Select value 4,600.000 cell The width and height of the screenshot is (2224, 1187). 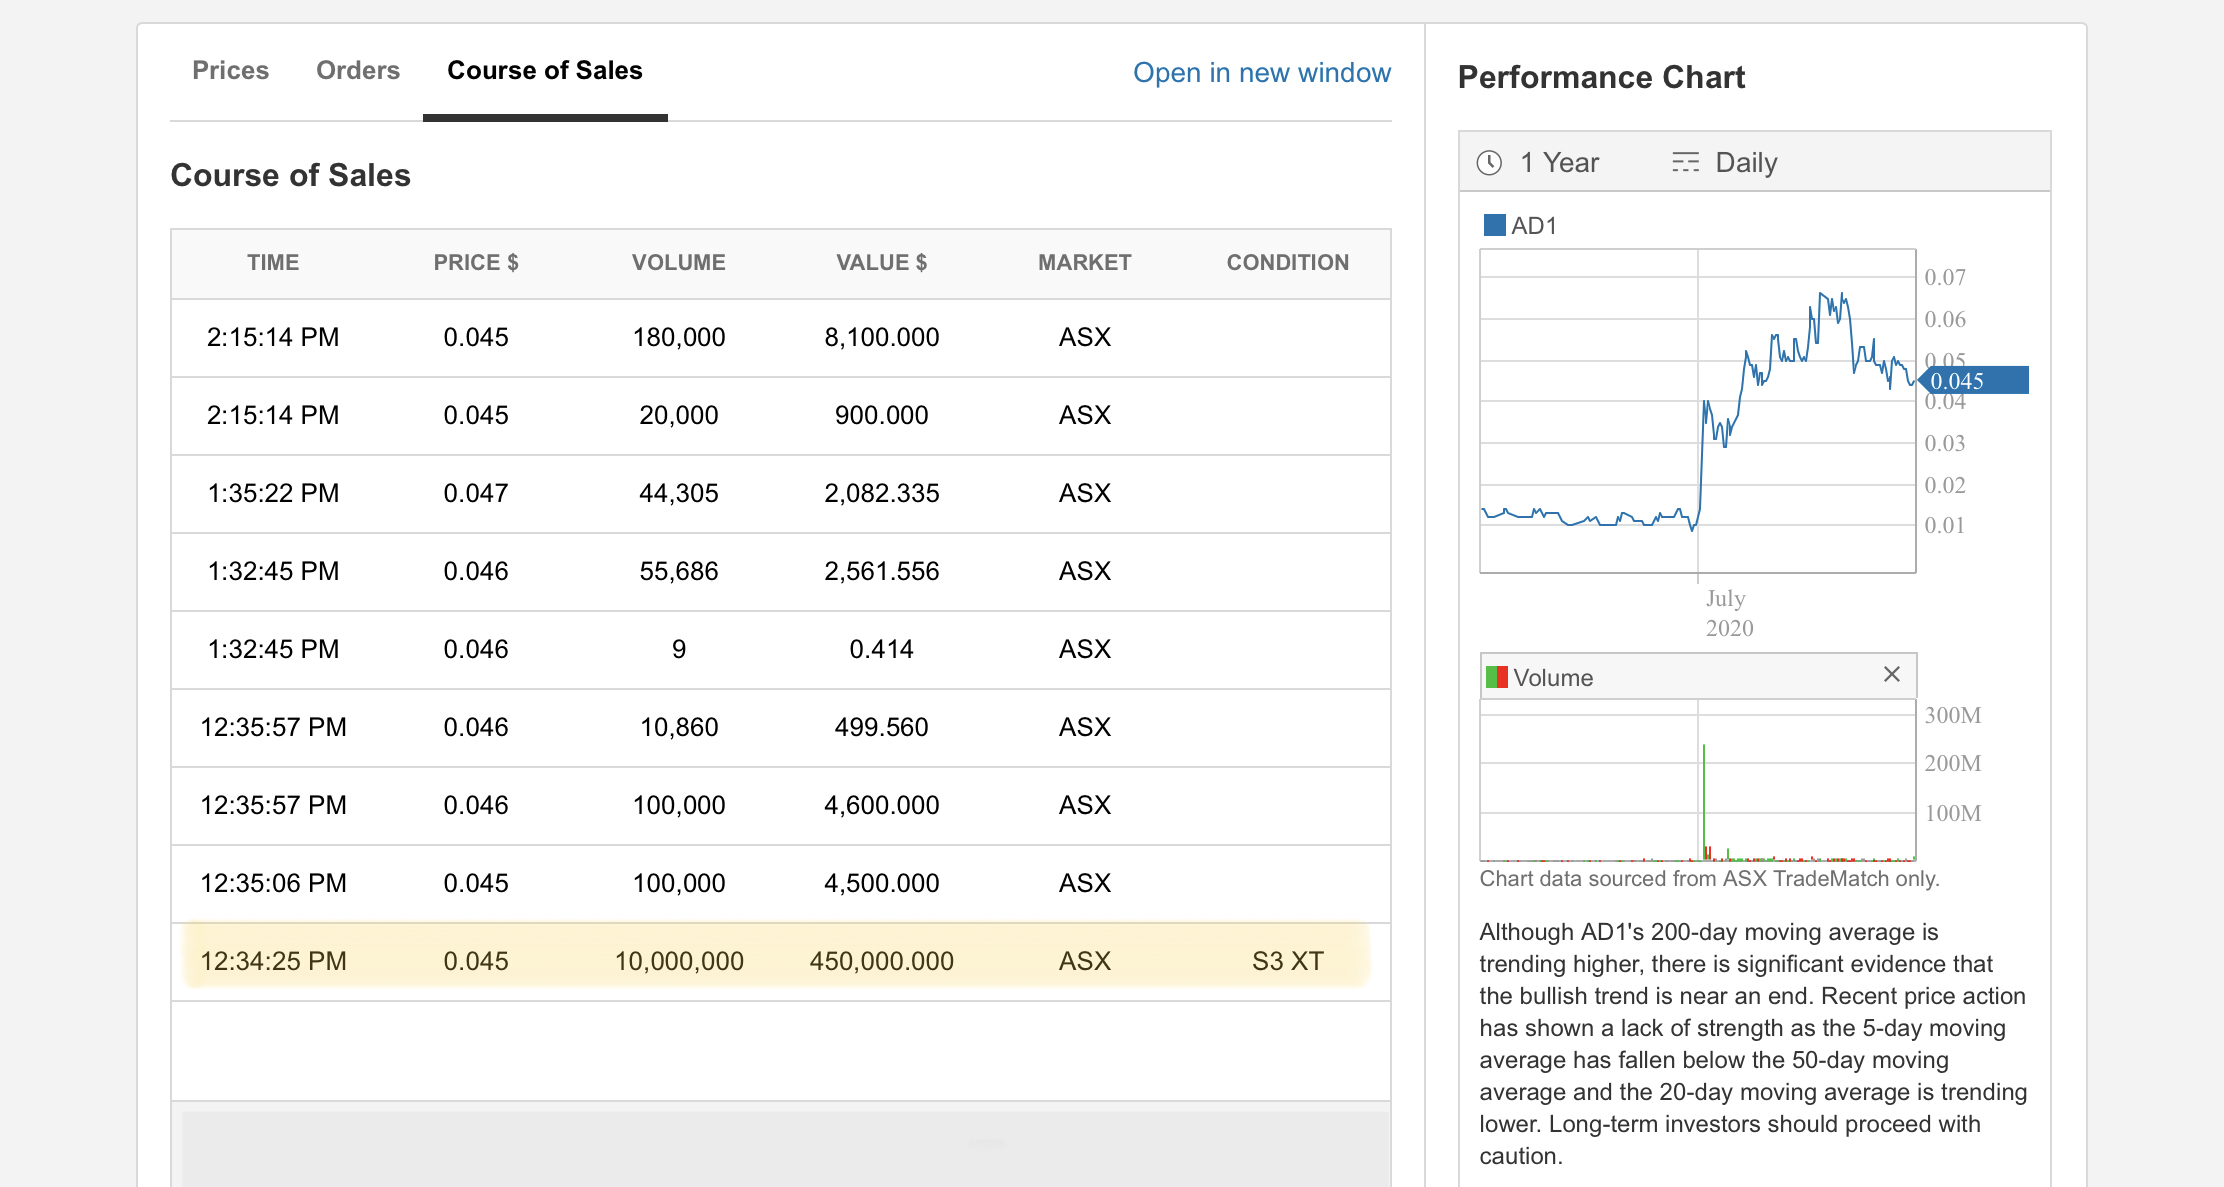[882, 805]
